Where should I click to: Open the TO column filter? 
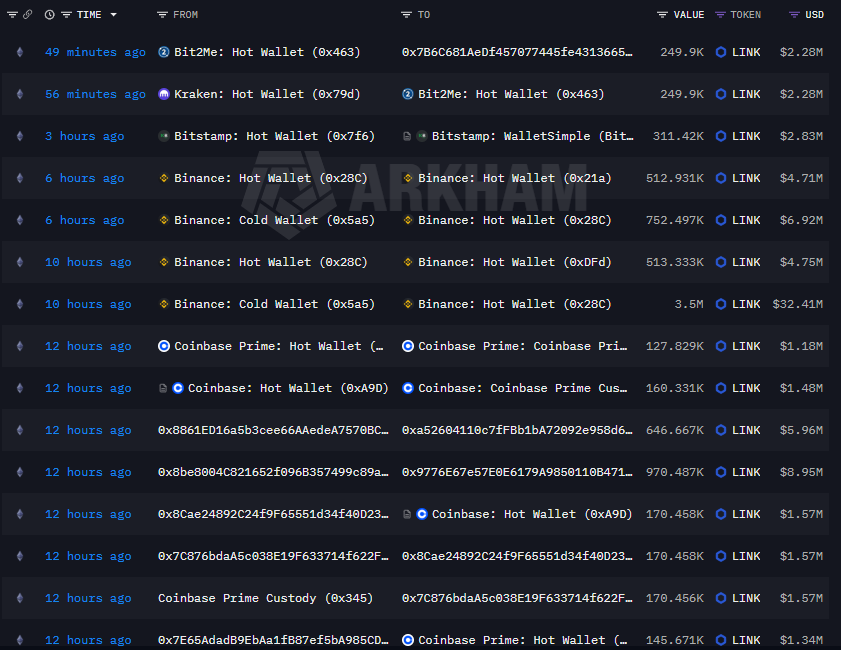pyautogui.click(x=406, y=14)
